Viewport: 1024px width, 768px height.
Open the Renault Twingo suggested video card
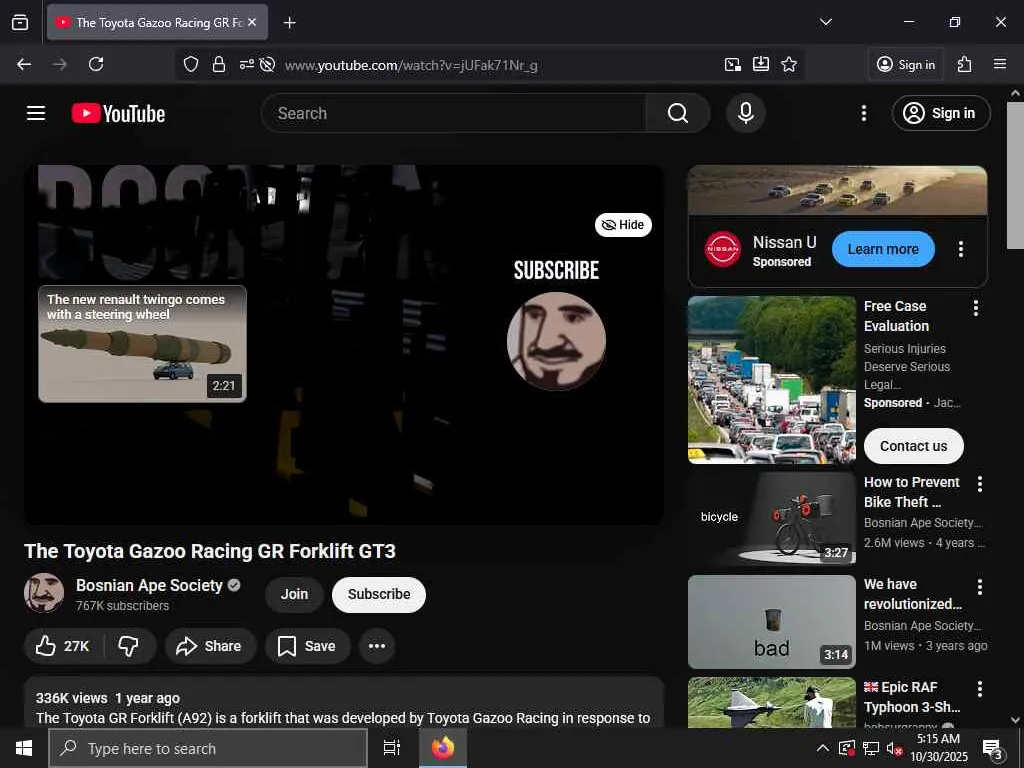pos(142,344)
